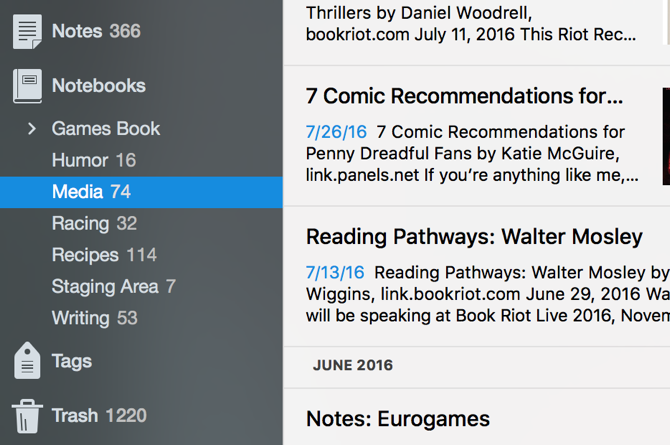Open the Notes: Eurogames note
This screenshot has width=670, height=445.
coord(398,419)
